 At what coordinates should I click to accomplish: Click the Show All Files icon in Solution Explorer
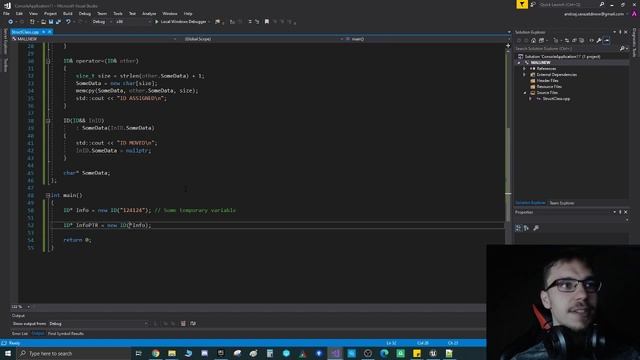582,40
